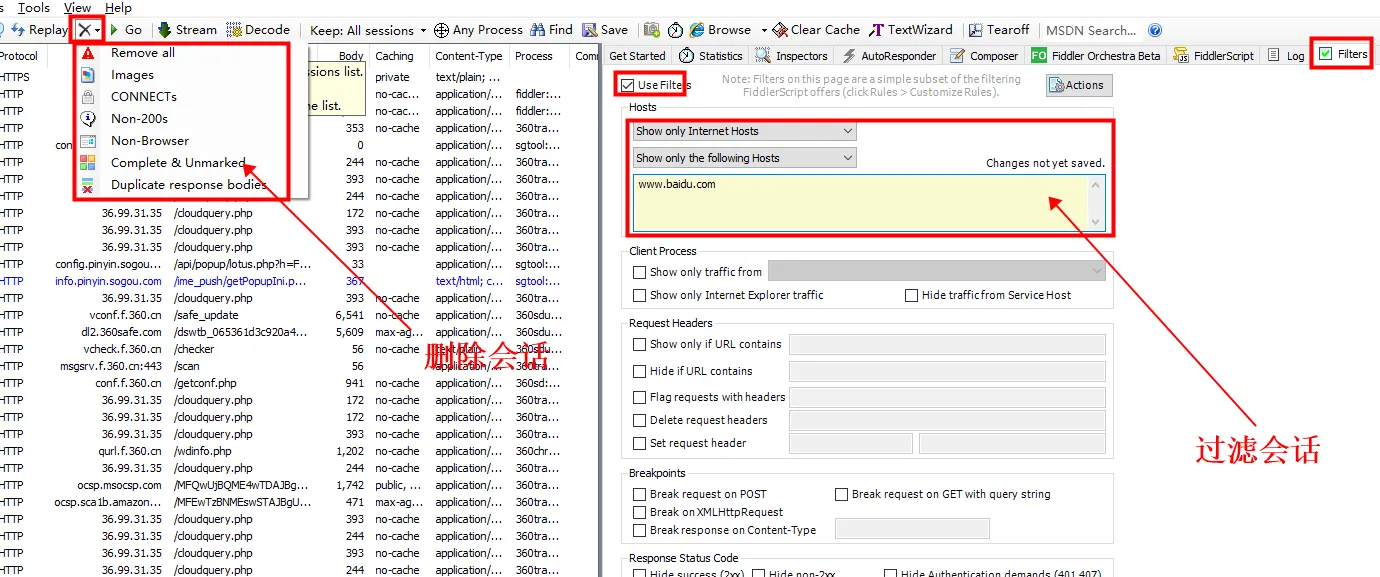Enable Hide traffic from Service Host

pyautogui.click(x=912, y=295)
